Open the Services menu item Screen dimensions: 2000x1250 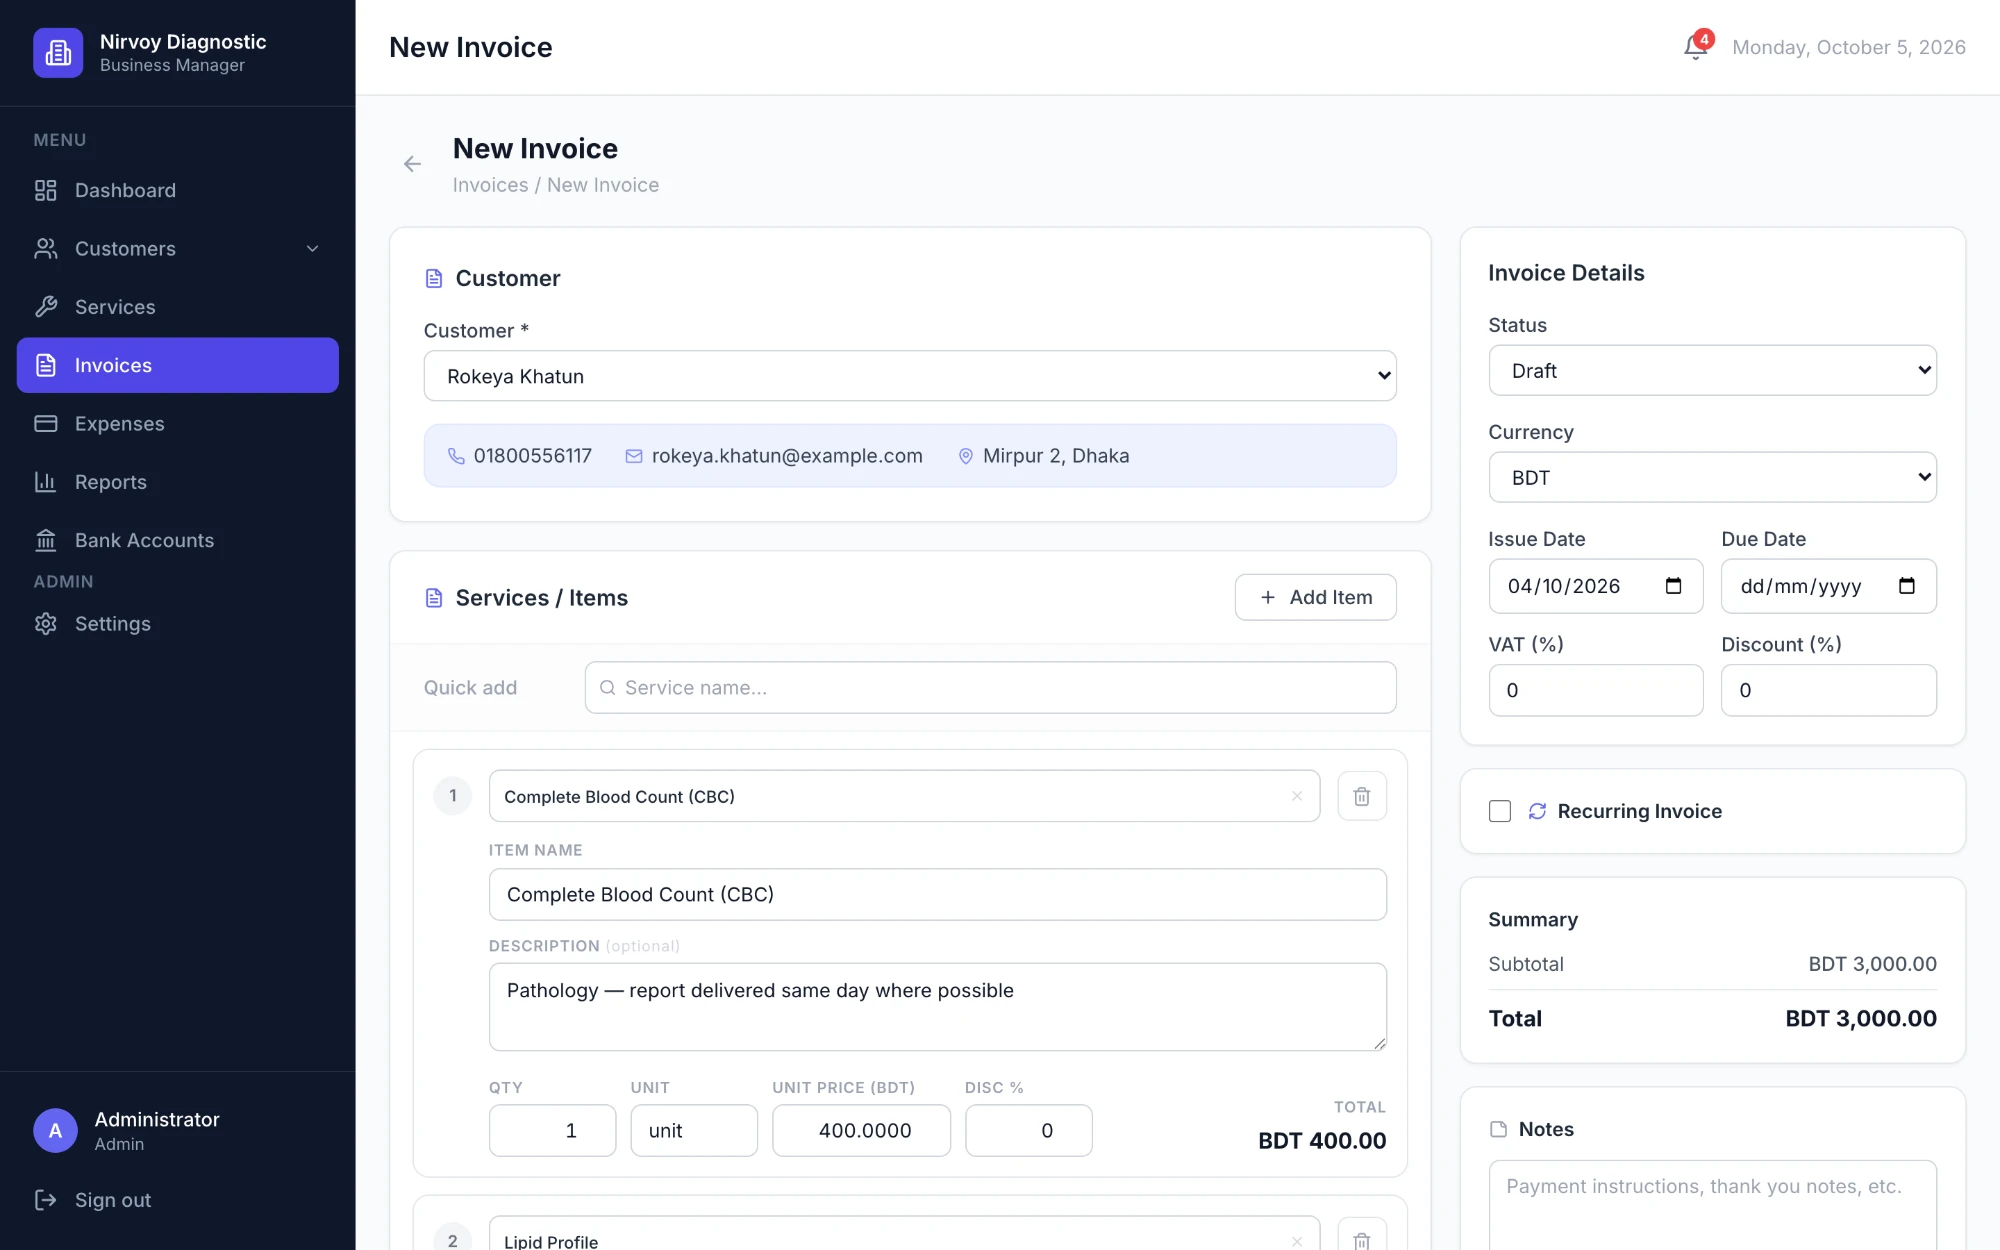[x=178, y=307]
